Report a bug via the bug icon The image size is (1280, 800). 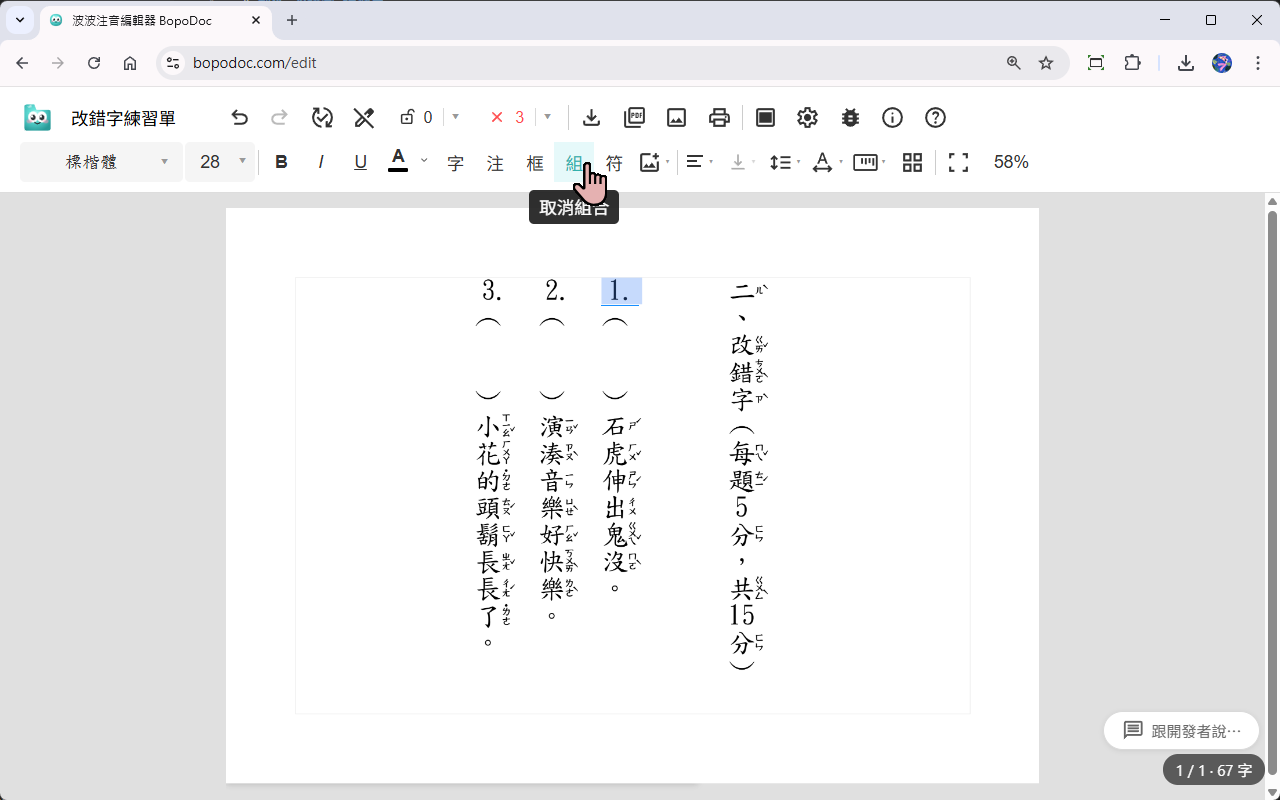pos(850,117)
